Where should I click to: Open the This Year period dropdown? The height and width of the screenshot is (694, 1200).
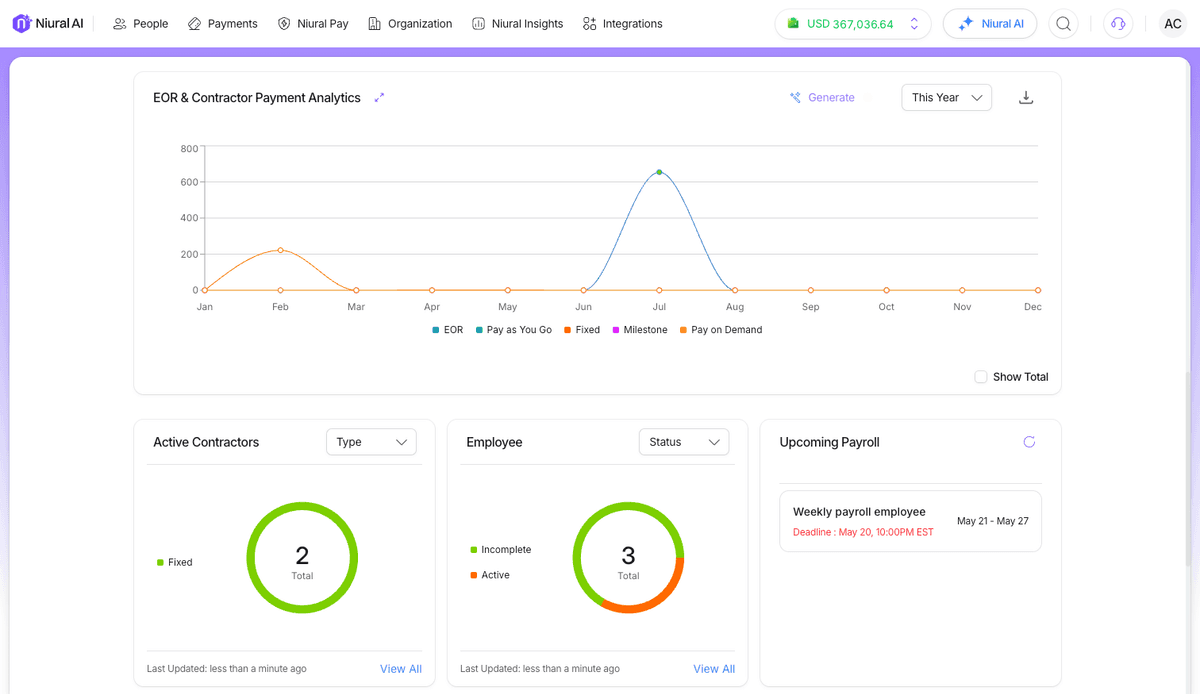point(946,98)
